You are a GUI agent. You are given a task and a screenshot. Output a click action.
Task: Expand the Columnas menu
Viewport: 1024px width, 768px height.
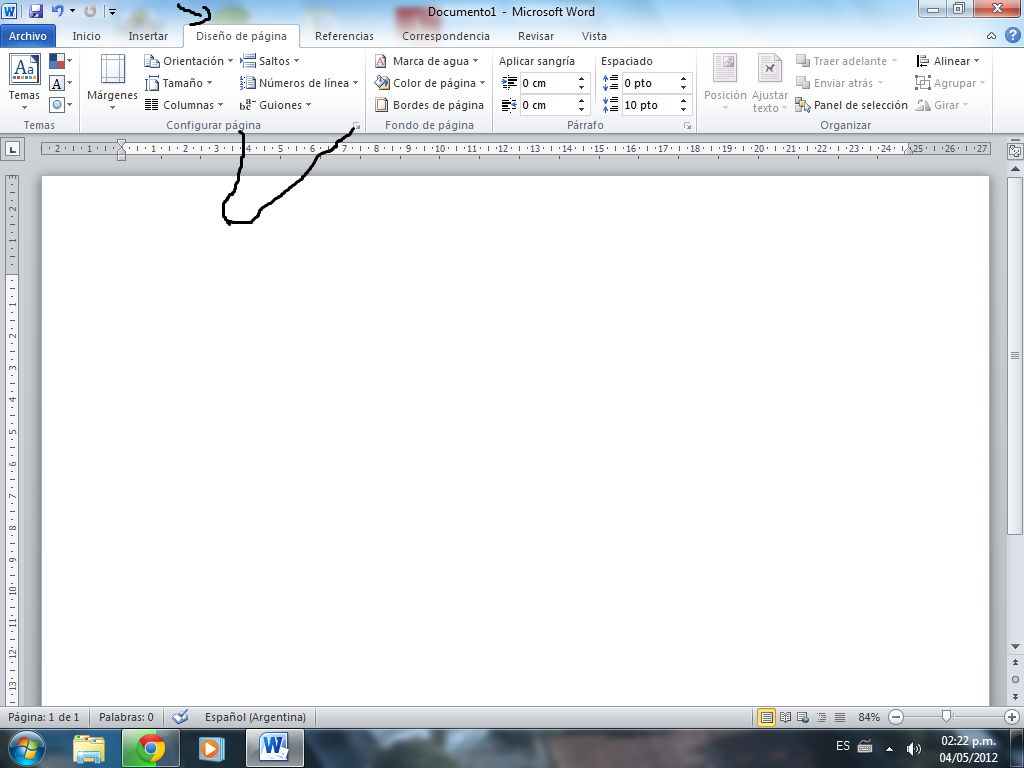pos(184,104)
